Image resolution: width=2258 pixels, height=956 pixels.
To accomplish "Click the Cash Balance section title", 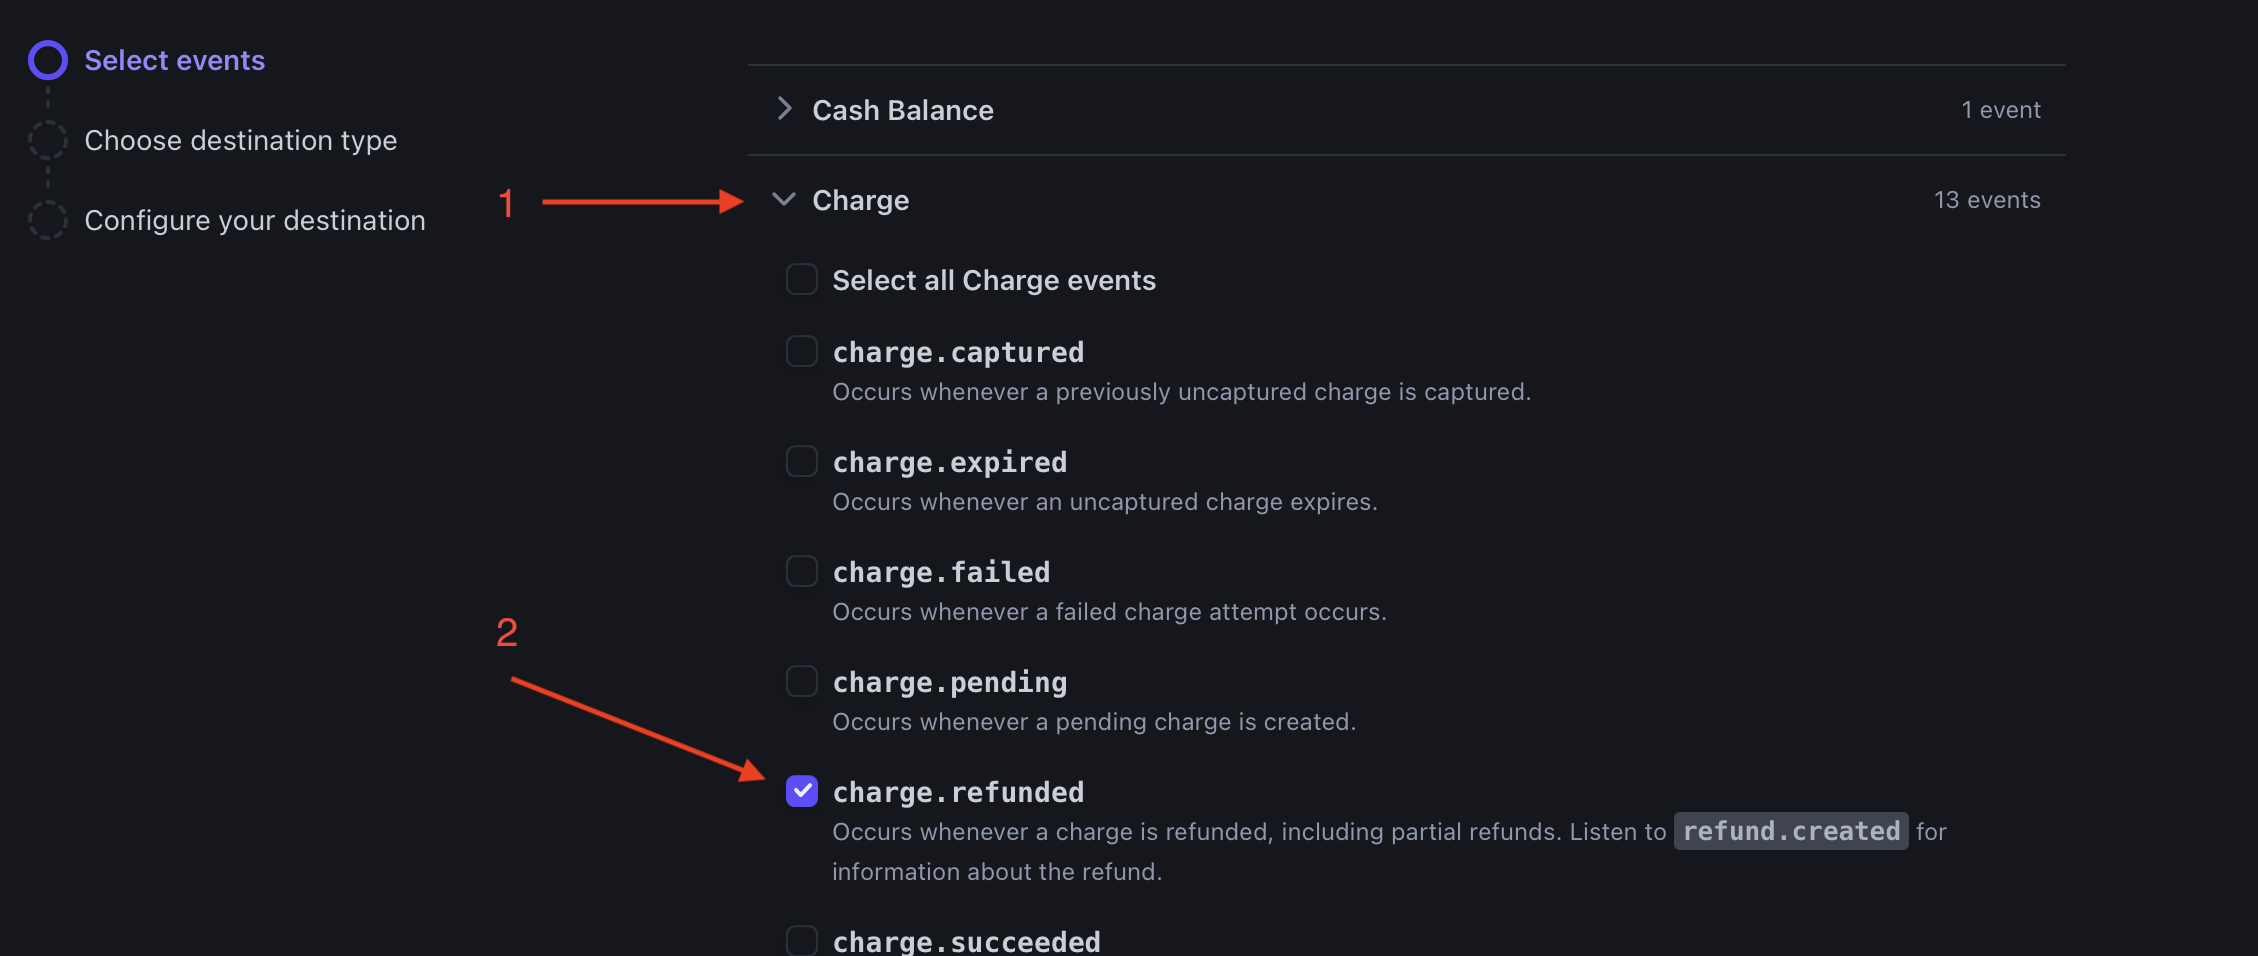I will pyautogui.click(x=903, y=110).
